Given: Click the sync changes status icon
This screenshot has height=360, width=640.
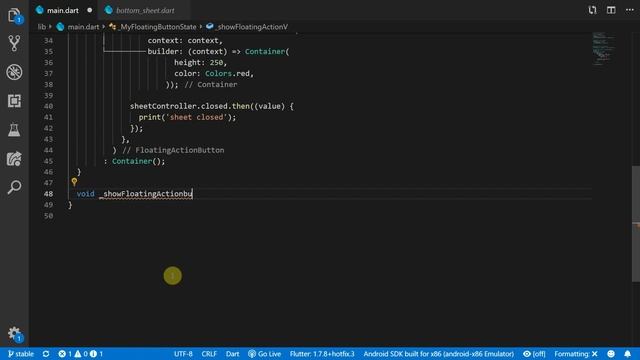Looking at the screenshot, I should [46, 354].
